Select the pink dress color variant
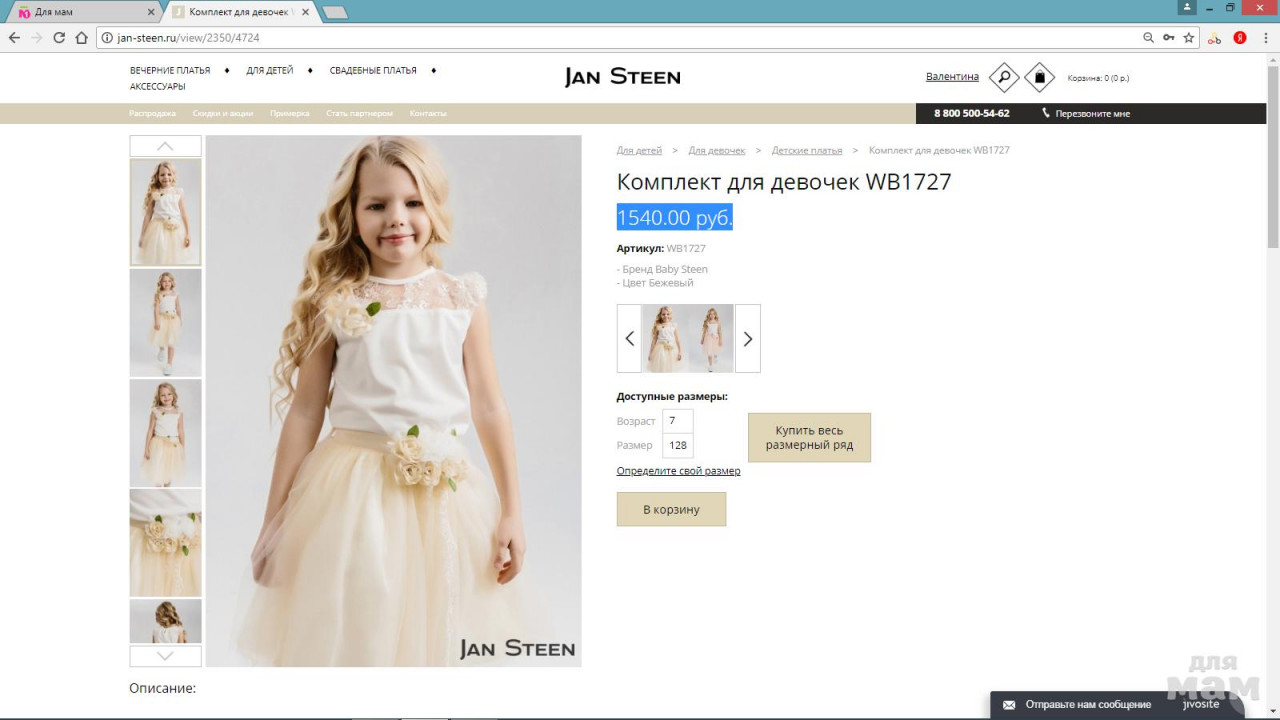 711,338
